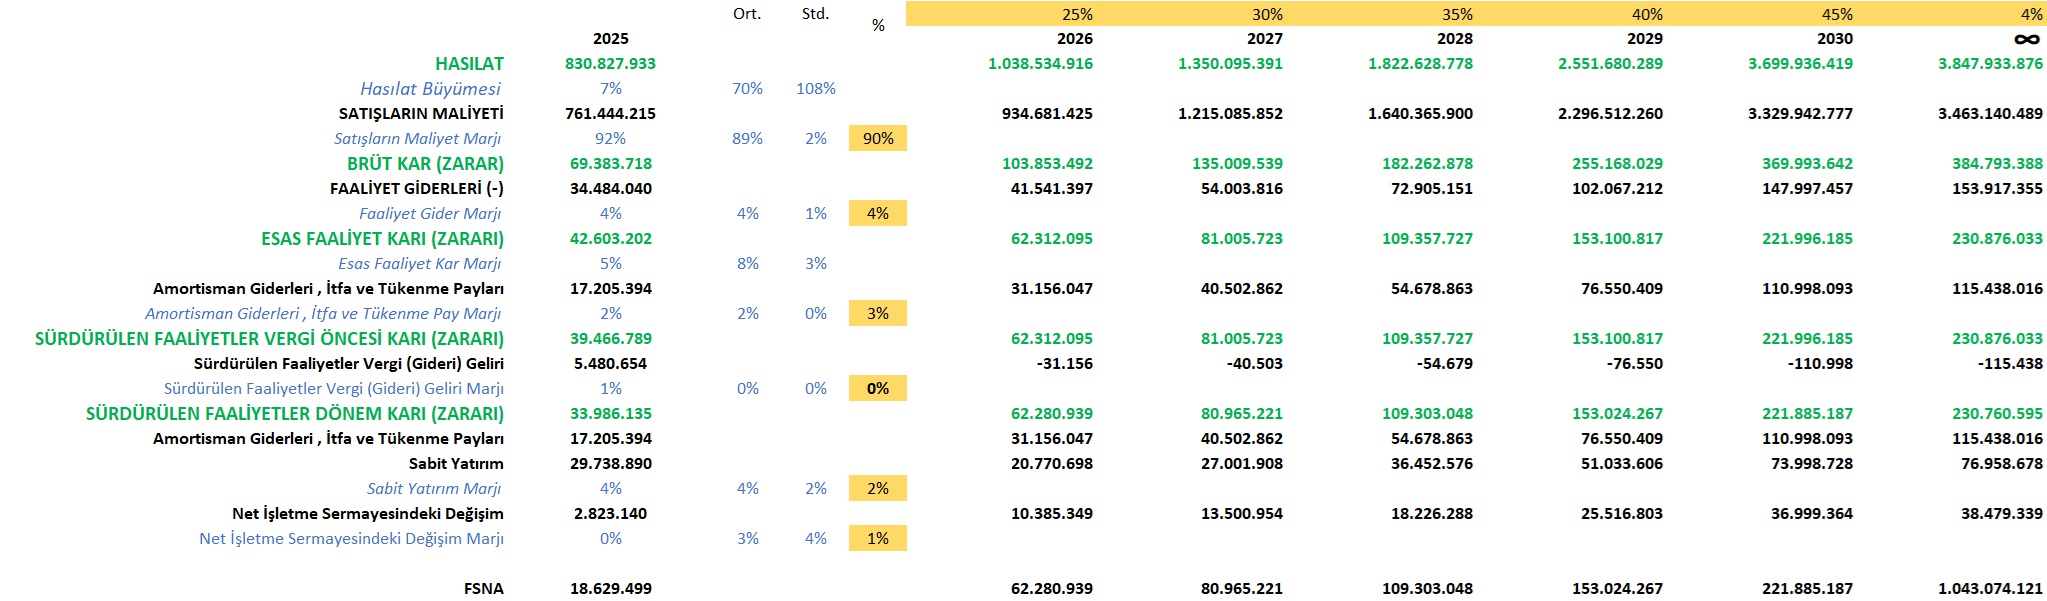Select the infinity symbol column header
This screenshot has width=2047, height=601.
2026,39
